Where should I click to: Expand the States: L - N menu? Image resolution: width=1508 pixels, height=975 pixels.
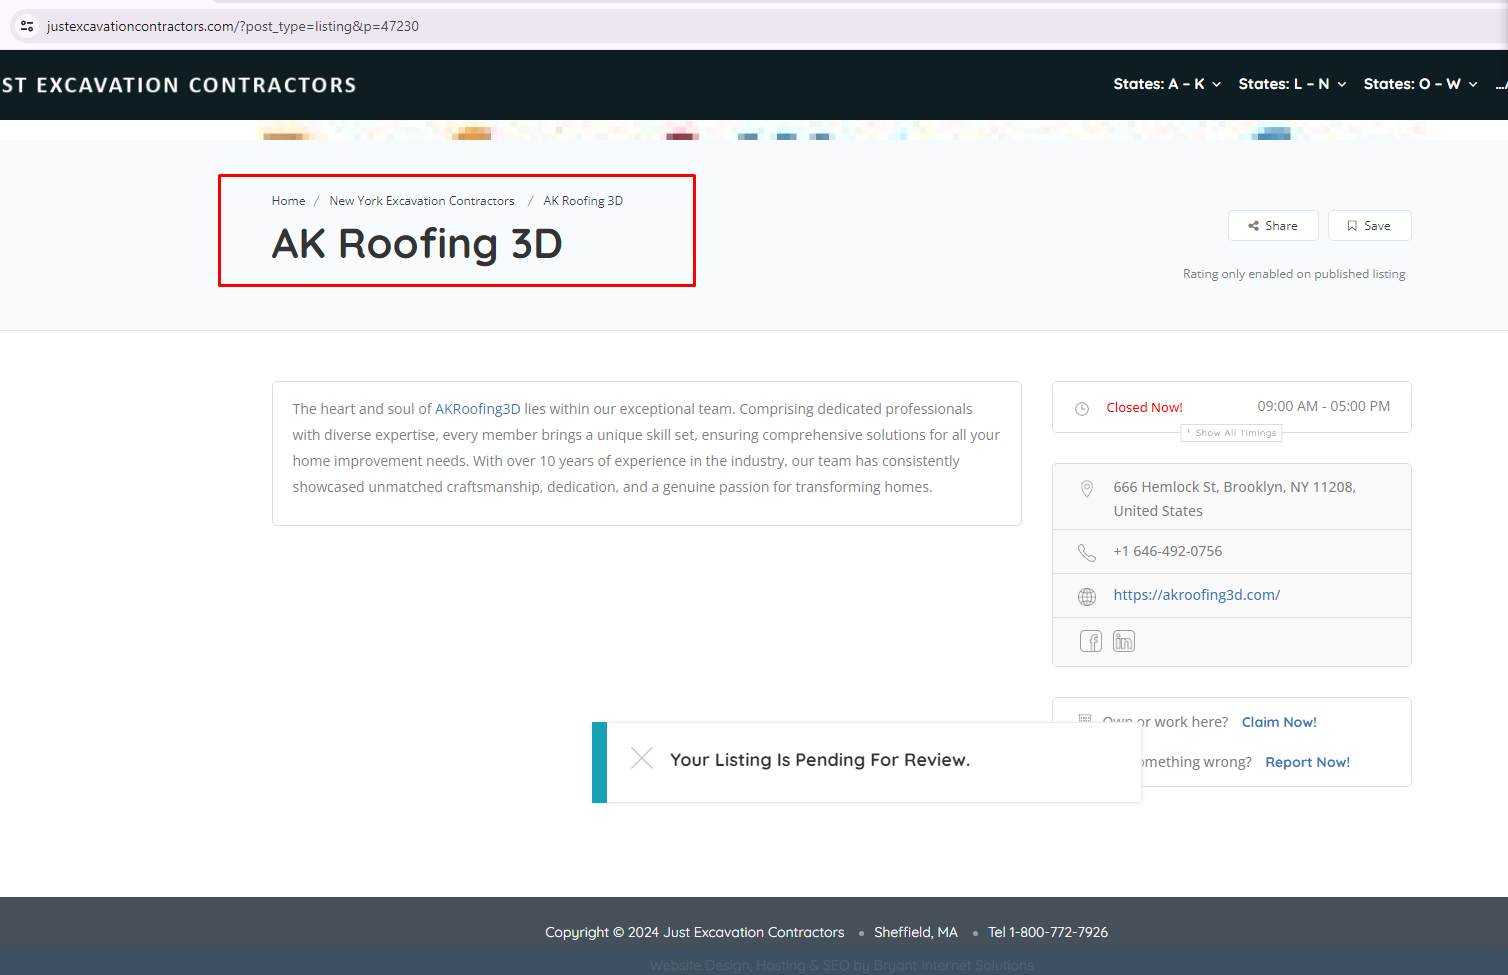pyautogui.click(x=1292, y=84)
